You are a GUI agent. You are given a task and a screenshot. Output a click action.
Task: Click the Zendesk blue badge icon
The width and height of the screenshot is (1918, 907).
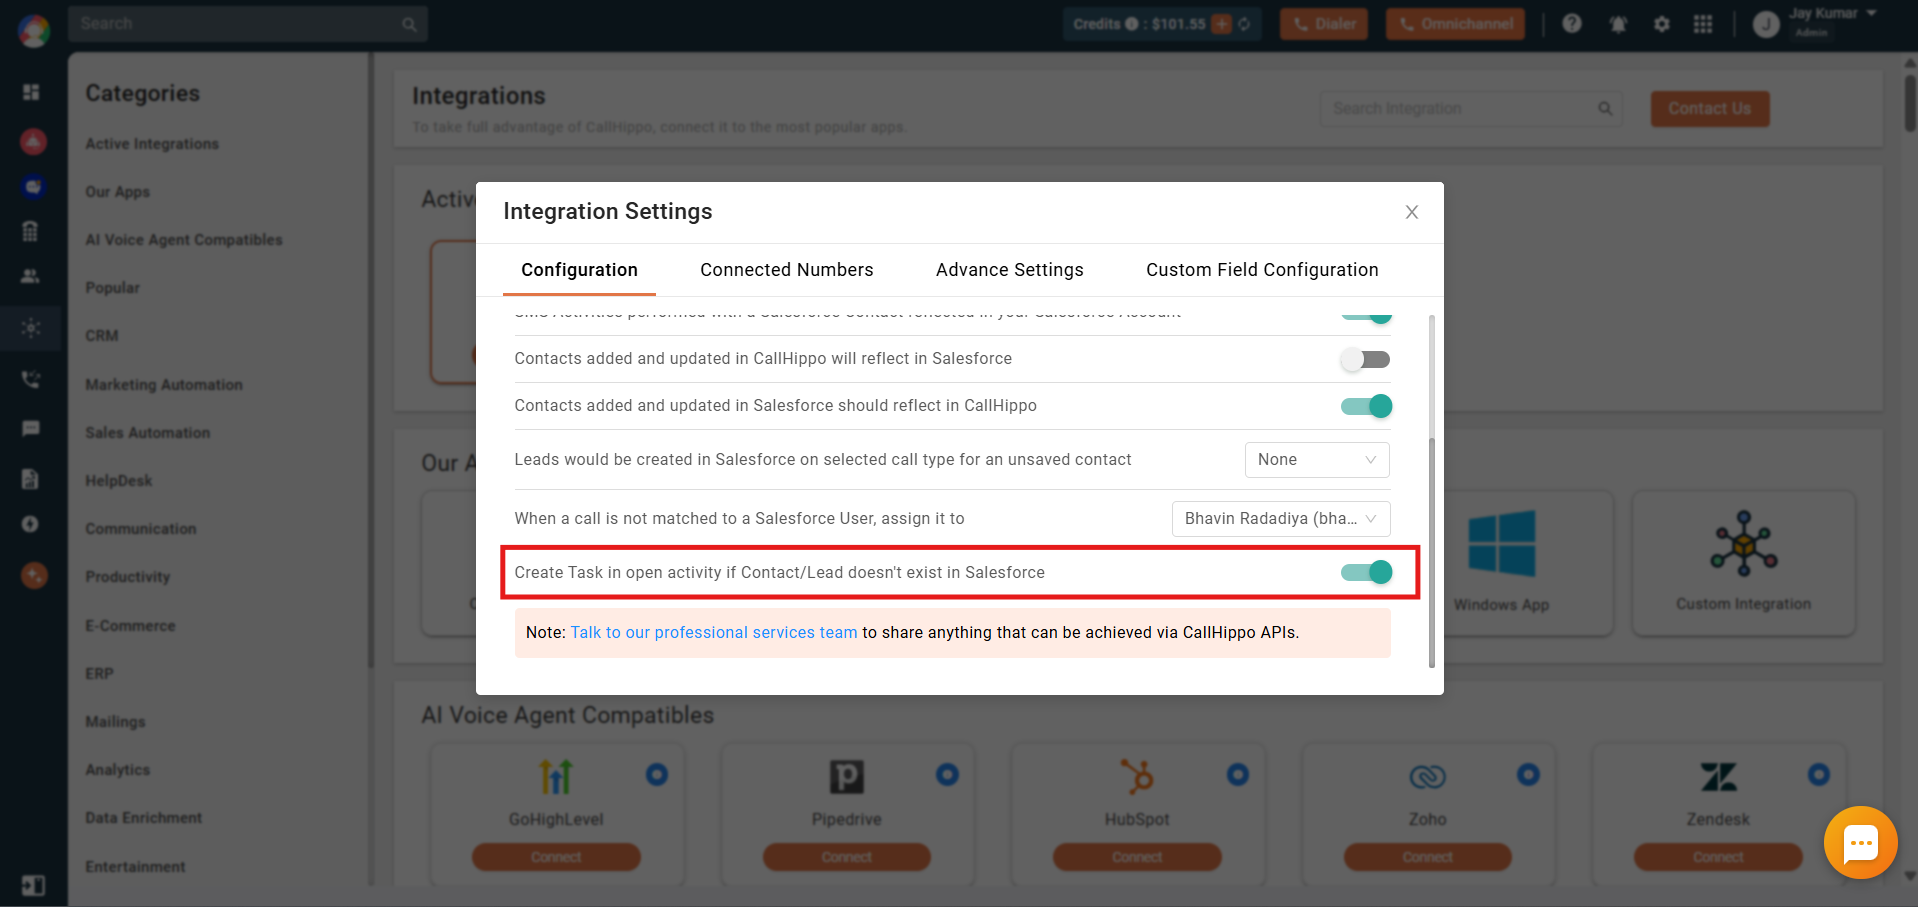(x=1819, y=774)
